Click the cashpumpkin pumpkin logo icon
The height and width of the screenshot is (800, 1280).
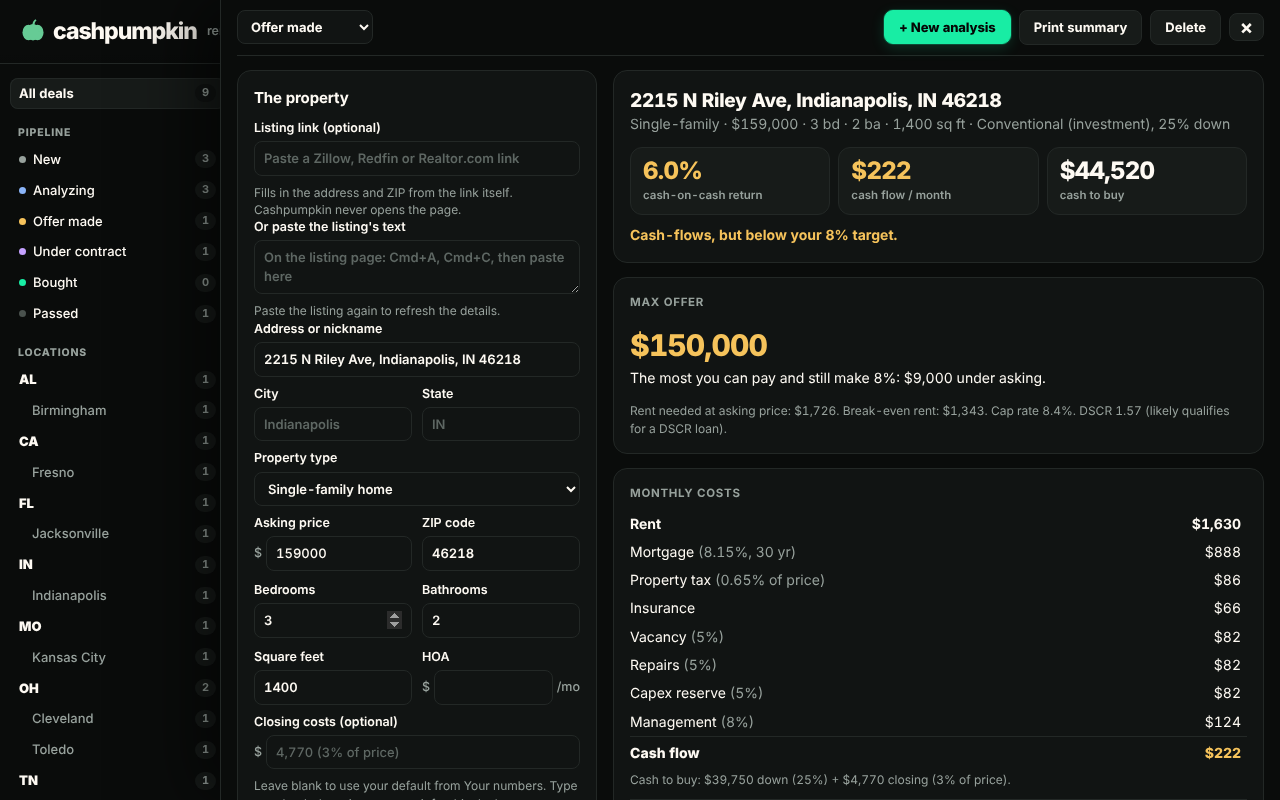point(33,30)
